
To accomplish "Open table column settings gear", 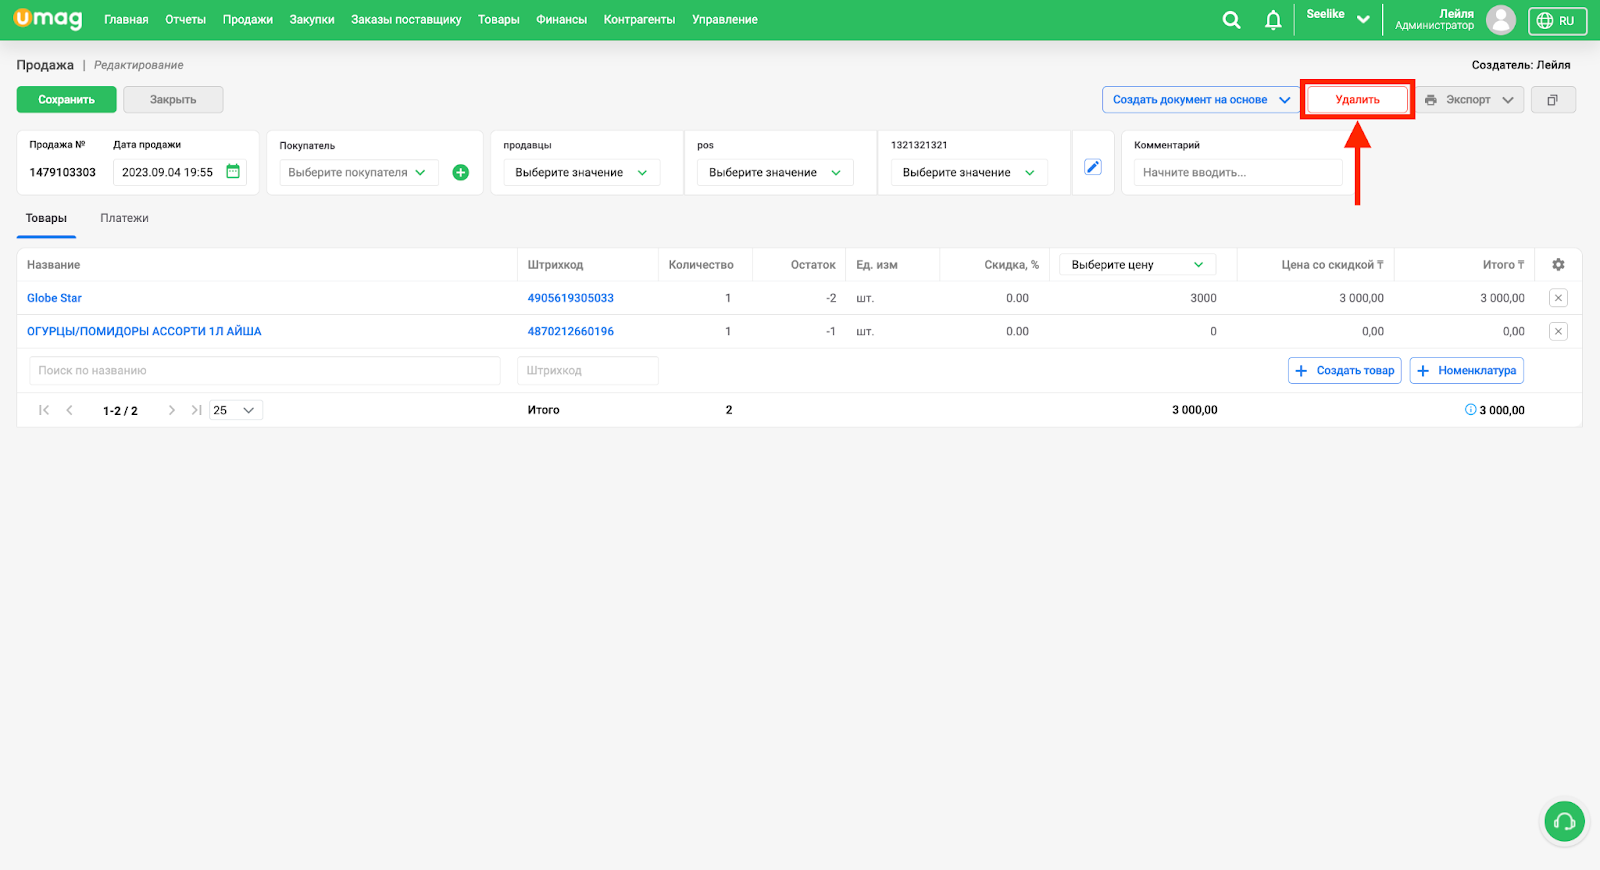I will pyautogui.click(x=1558, y=265).
